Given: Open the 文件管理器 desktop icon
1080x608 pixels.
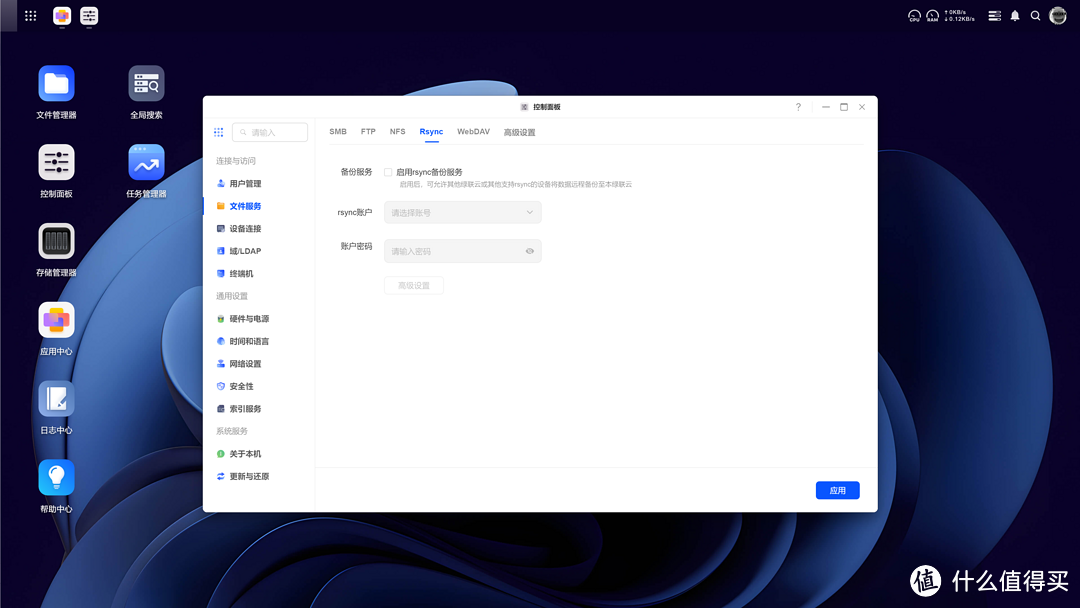Looking at the screenshot, I should click(56, 84).
